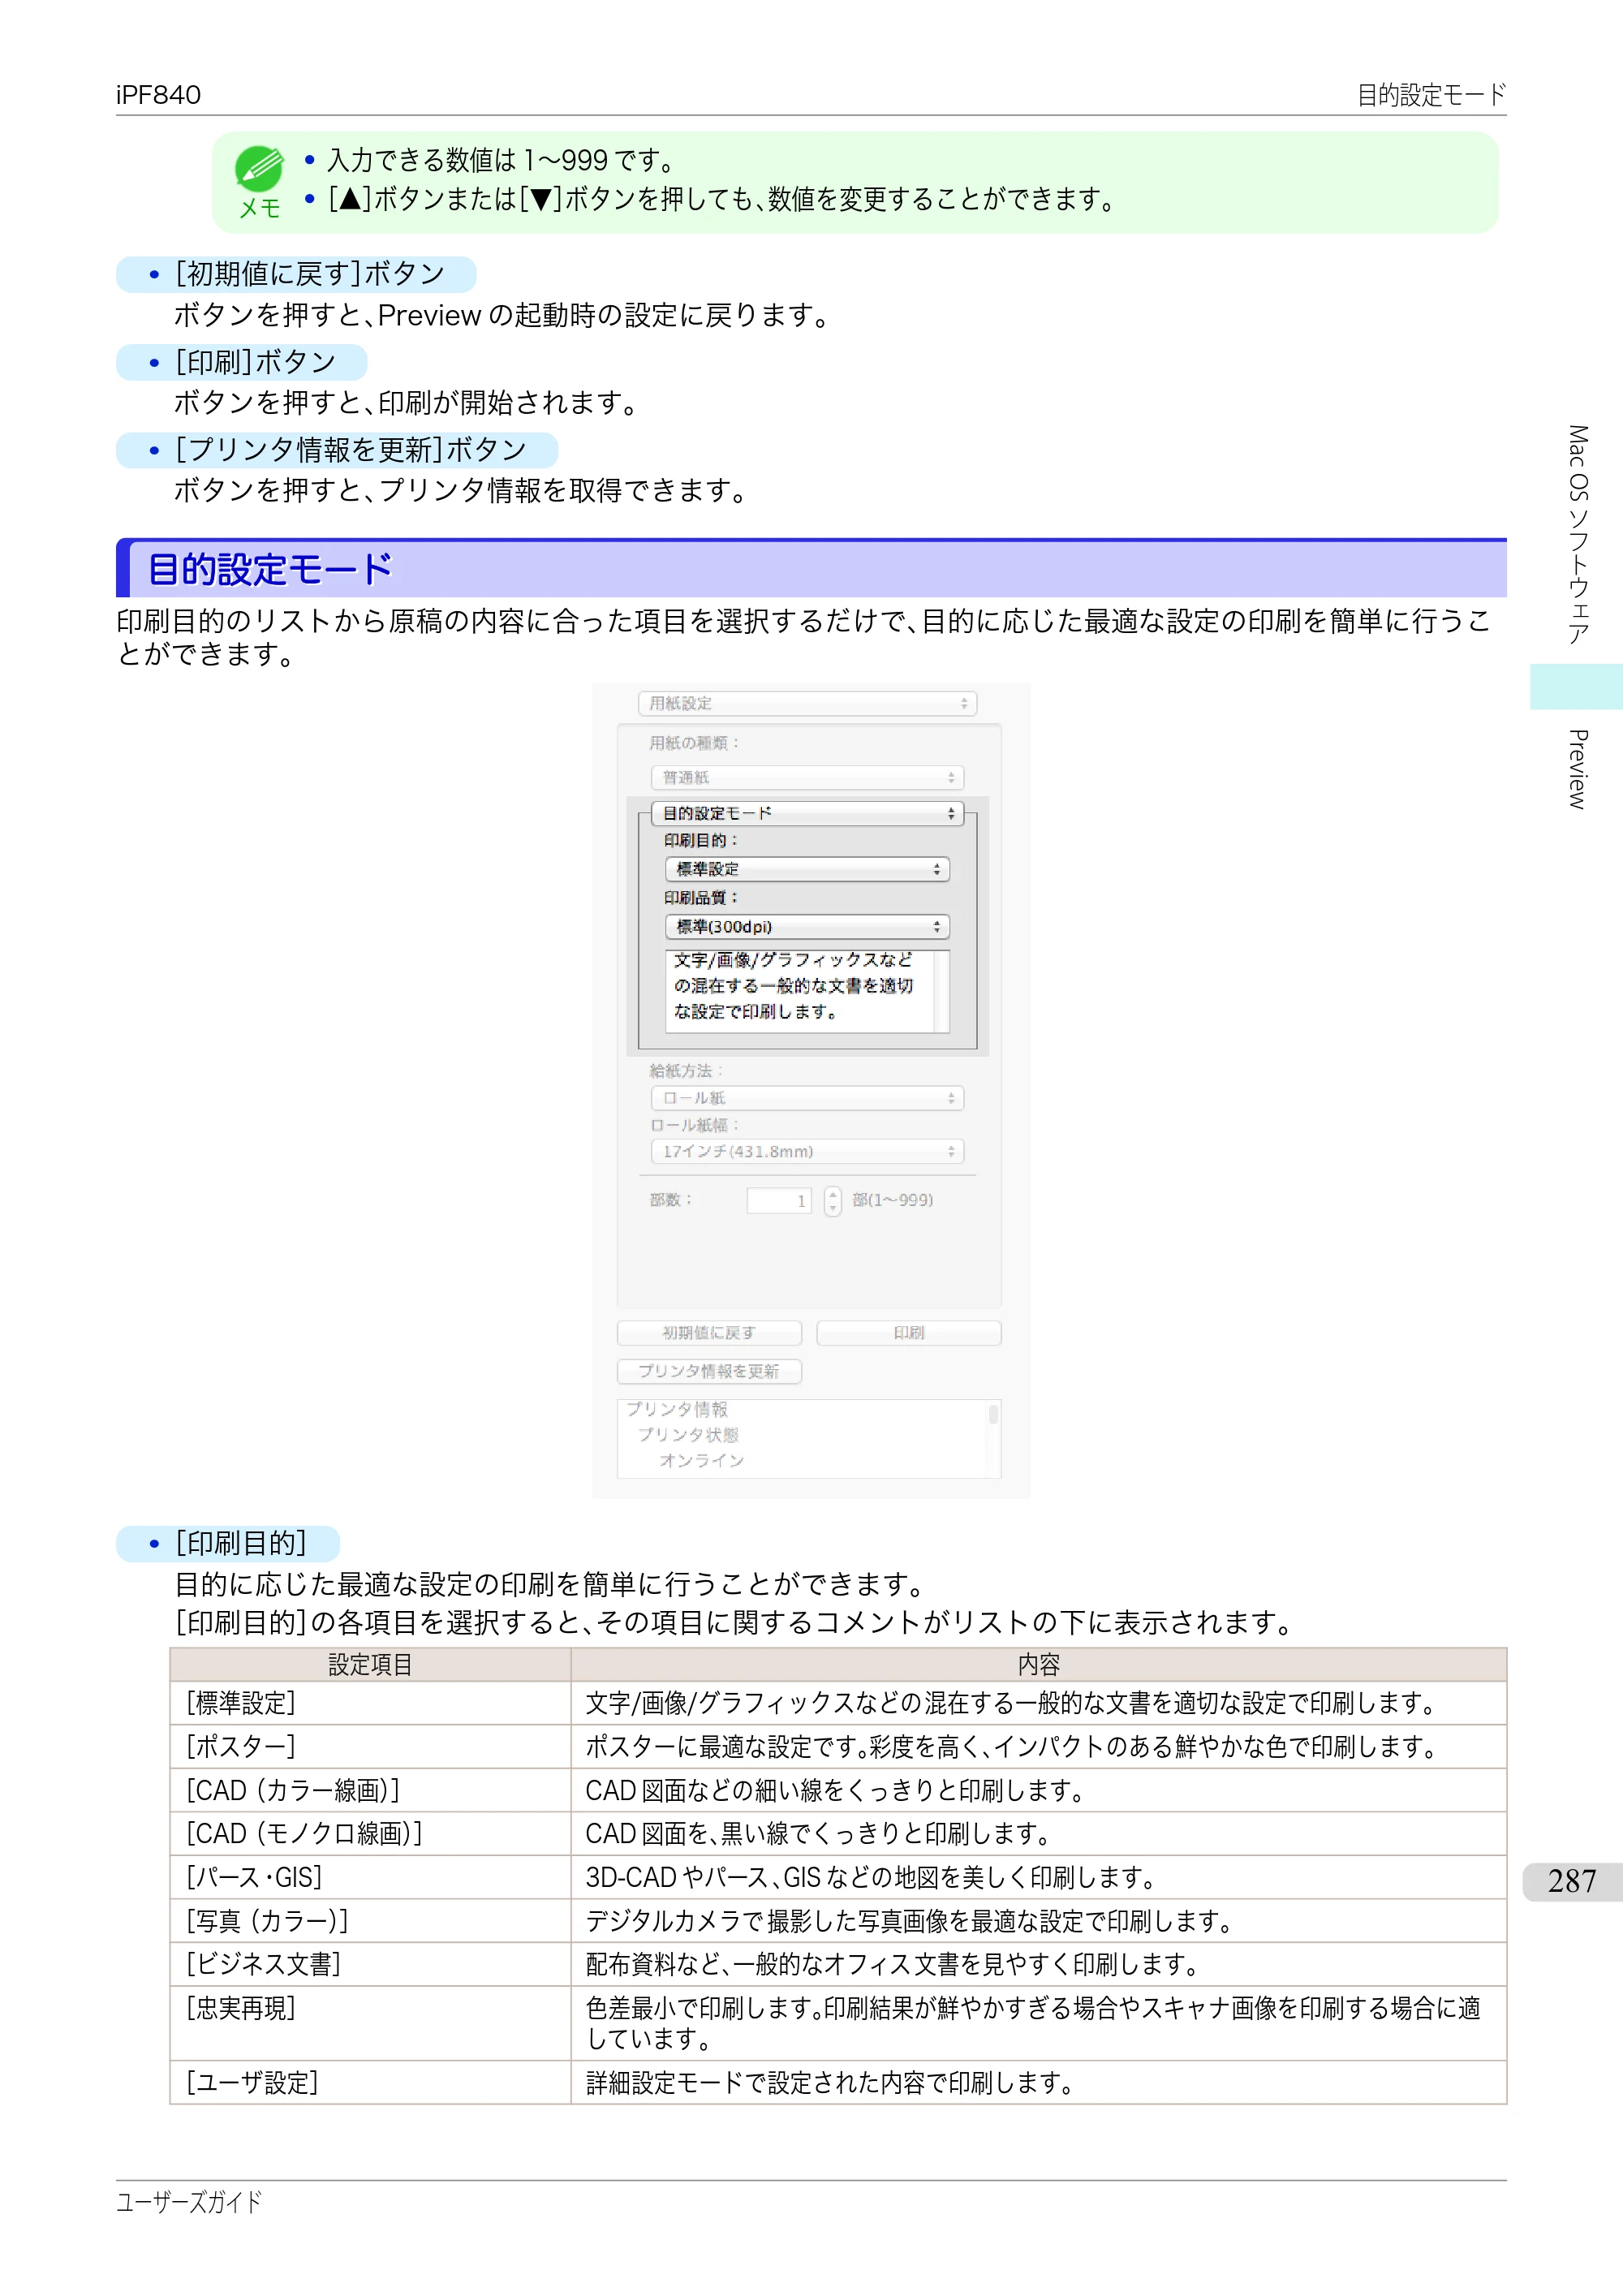Click the print purpose comment scrollbar
The height and width of the screenshot is (2296, 1623).
click(x=942, y=991)
